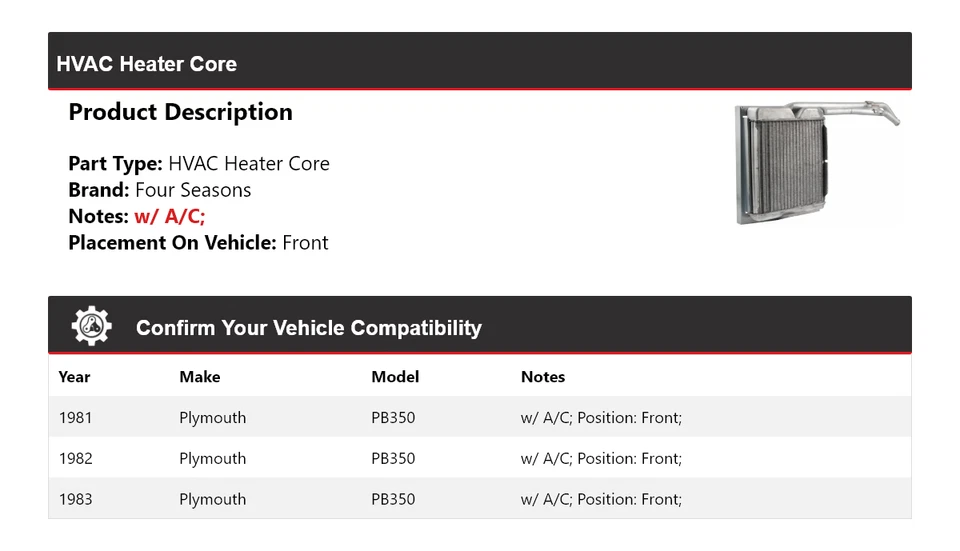960x551 pixels.
Task: Click PB350 model in the 1981 row
Action: 393,418
